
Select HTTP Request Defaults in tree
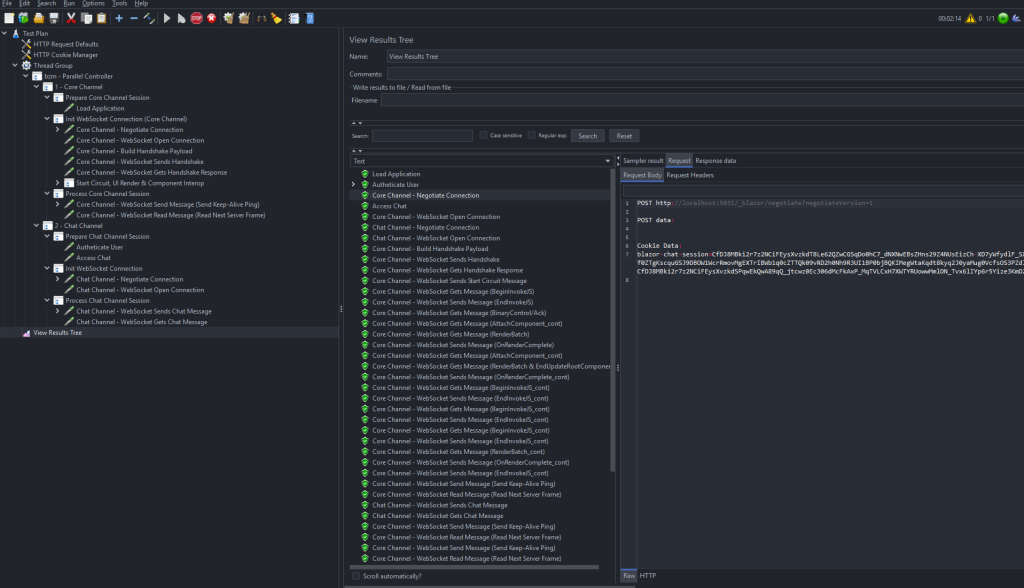tap(66, 44)
